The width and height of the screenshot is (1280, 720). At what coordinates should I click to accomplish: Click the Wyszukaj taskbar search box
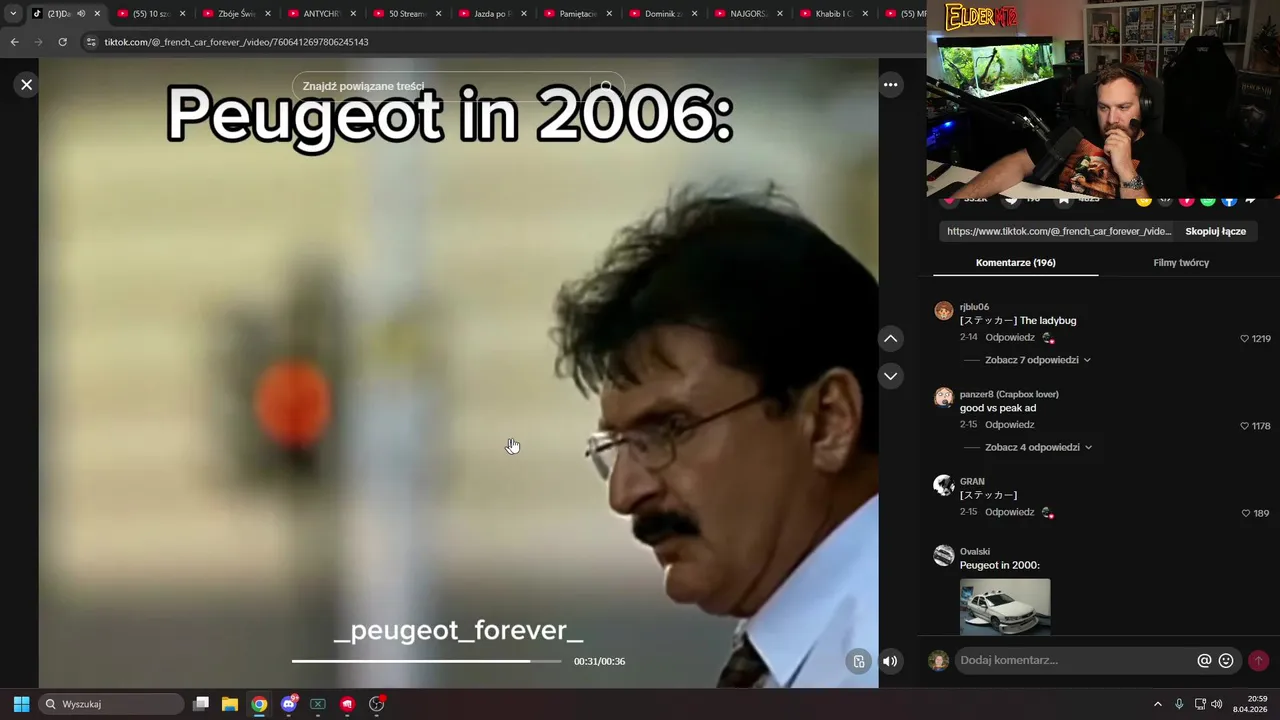[x=112, y=704]
